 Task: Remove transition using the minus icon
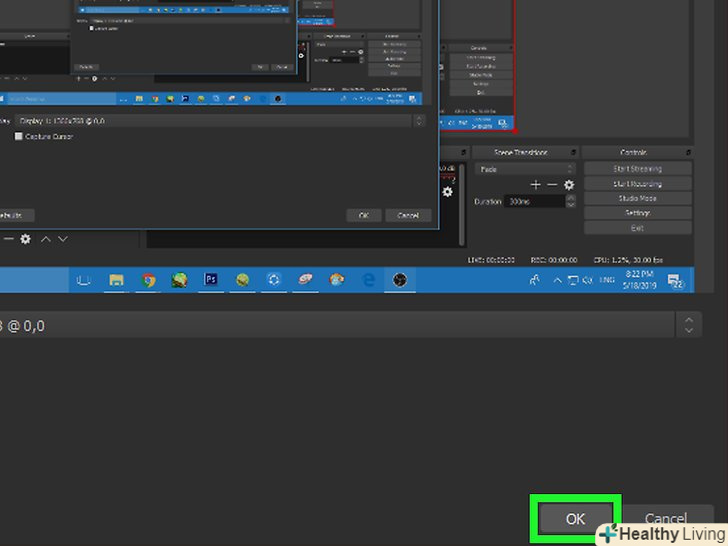(552, 185)
